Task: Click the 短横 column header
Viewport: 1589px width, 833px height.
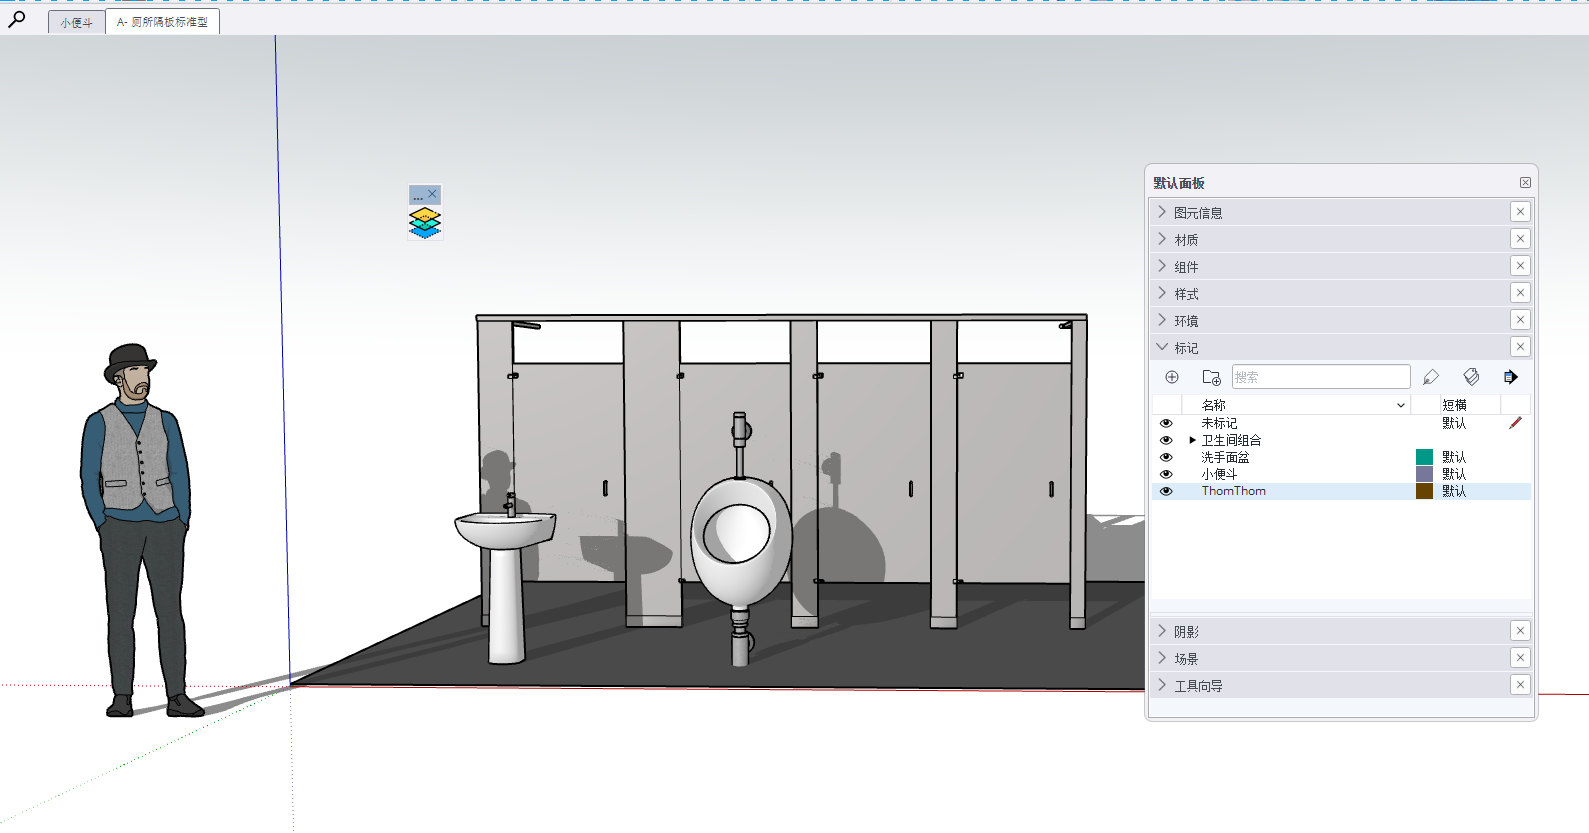Action: point(1455,405)
